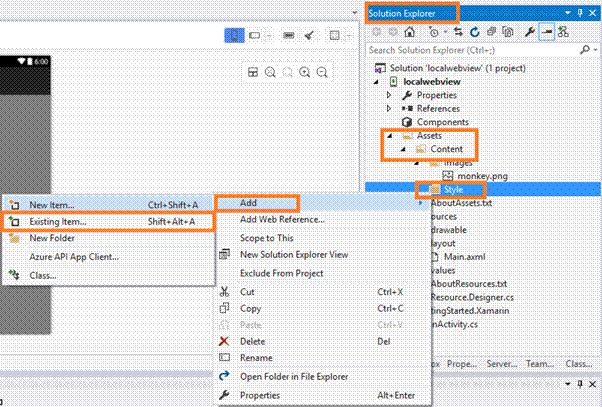Click the zoom in magnifier icon
Viewport: 602px width, 407px height.
[x=305, y=72]
